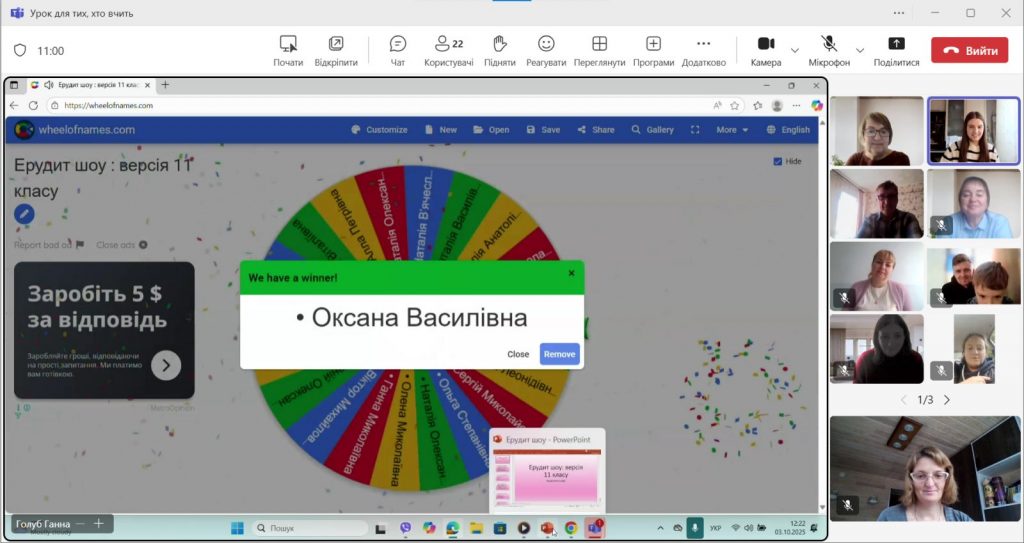
Task: Expand the microphone options dropdown arrow
Action: (860, 50)
